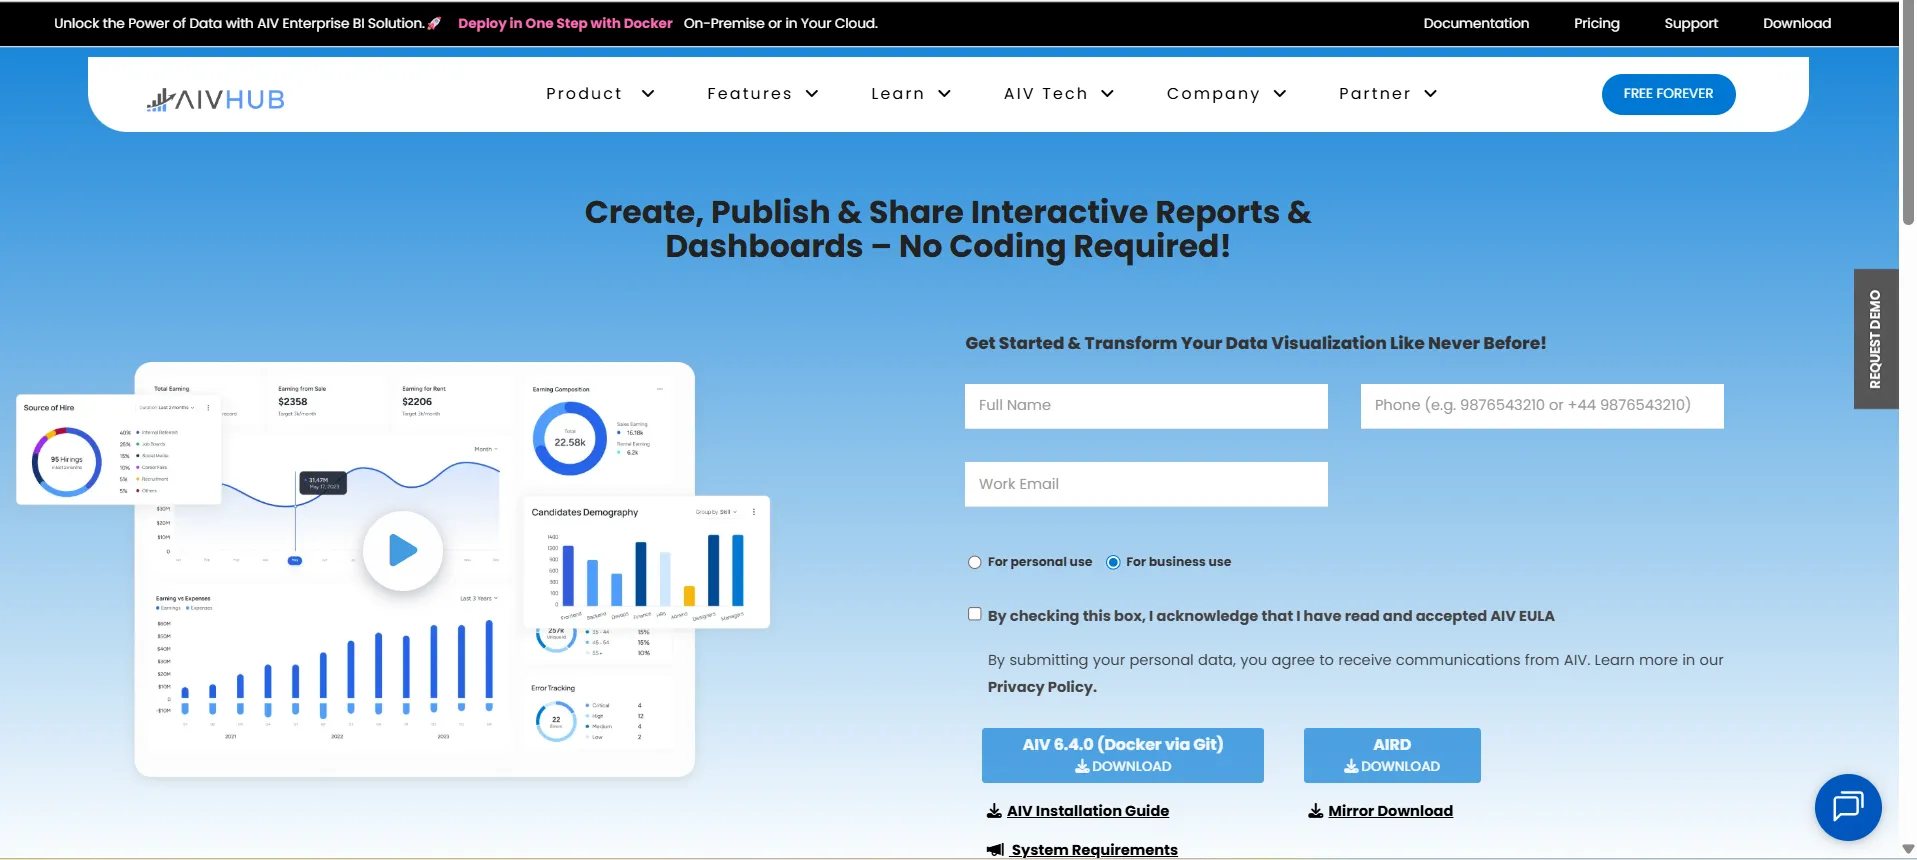Open the Learn menu
The height and width of the screenshot is (860, 1917).
coord(897,94)
